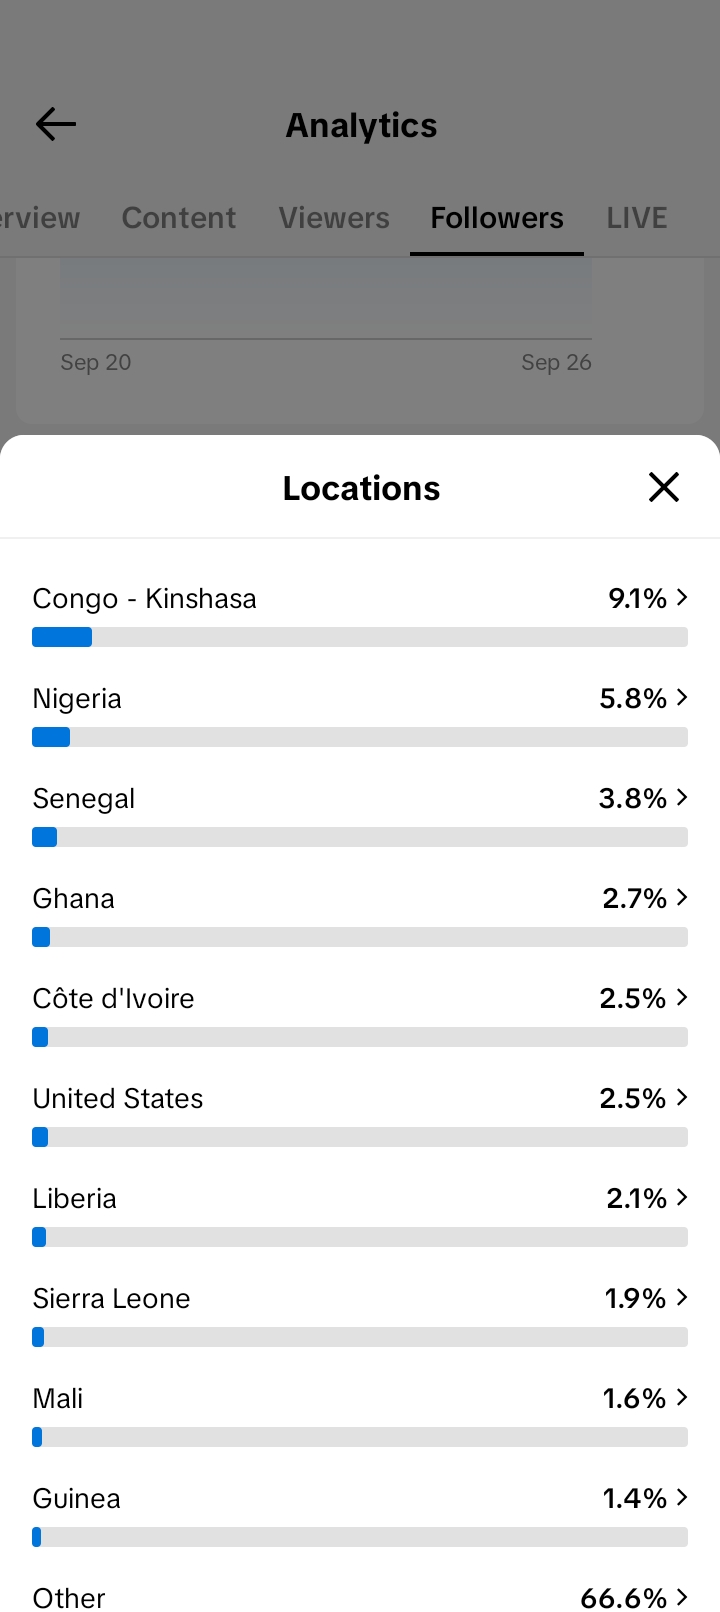Switch to the Viewers tab

coord(334,218)
